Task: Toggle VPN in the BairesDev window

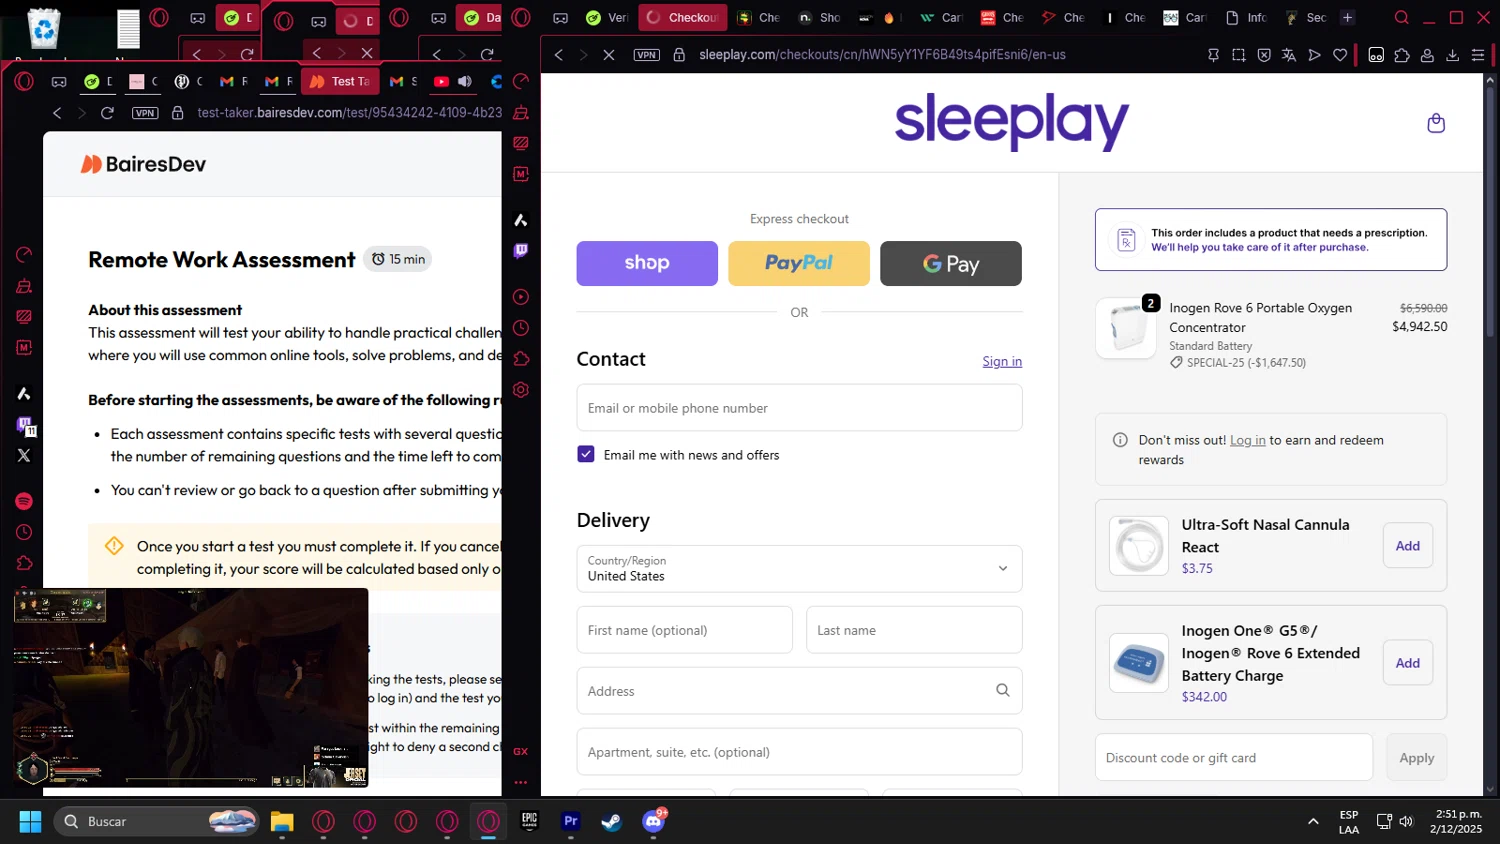Action: (145, 113)
